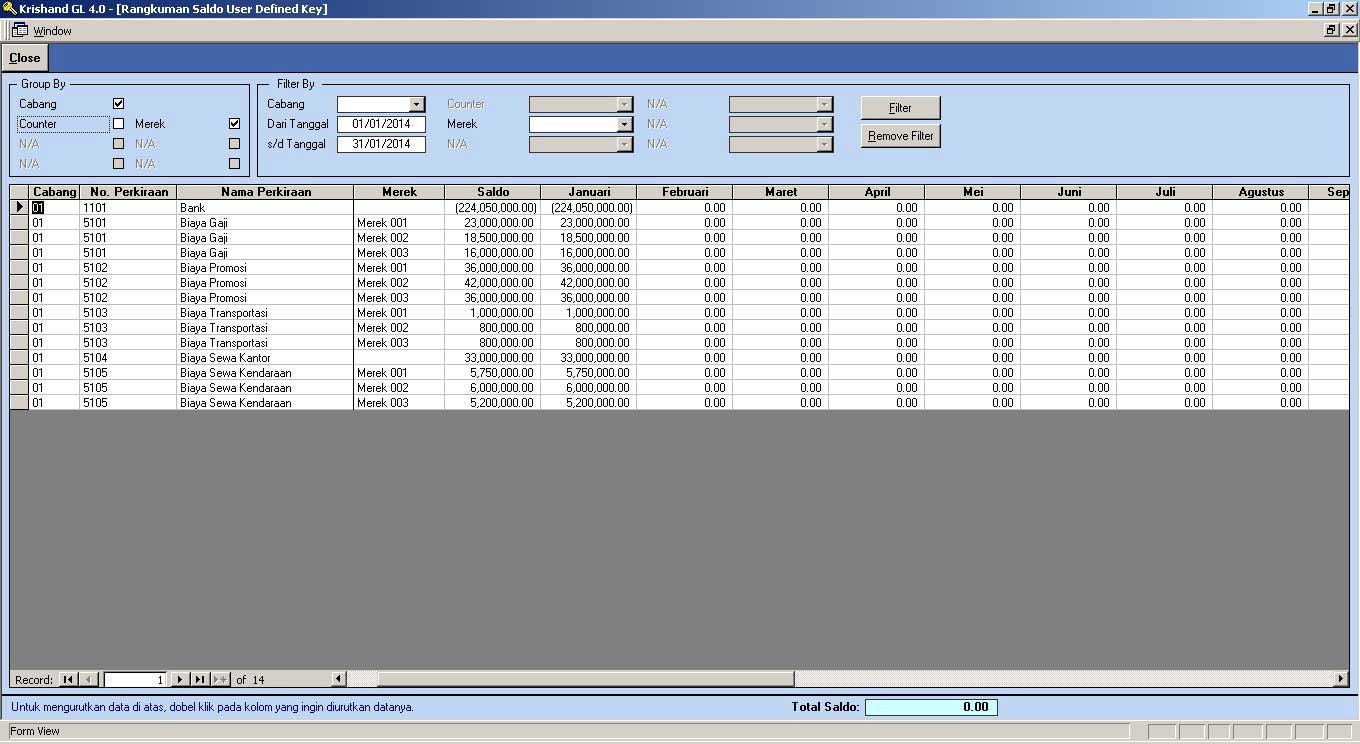Click the Saldo column header
Screen dimensions: 1360x744
pyautogui.click(x=493, y=192)
